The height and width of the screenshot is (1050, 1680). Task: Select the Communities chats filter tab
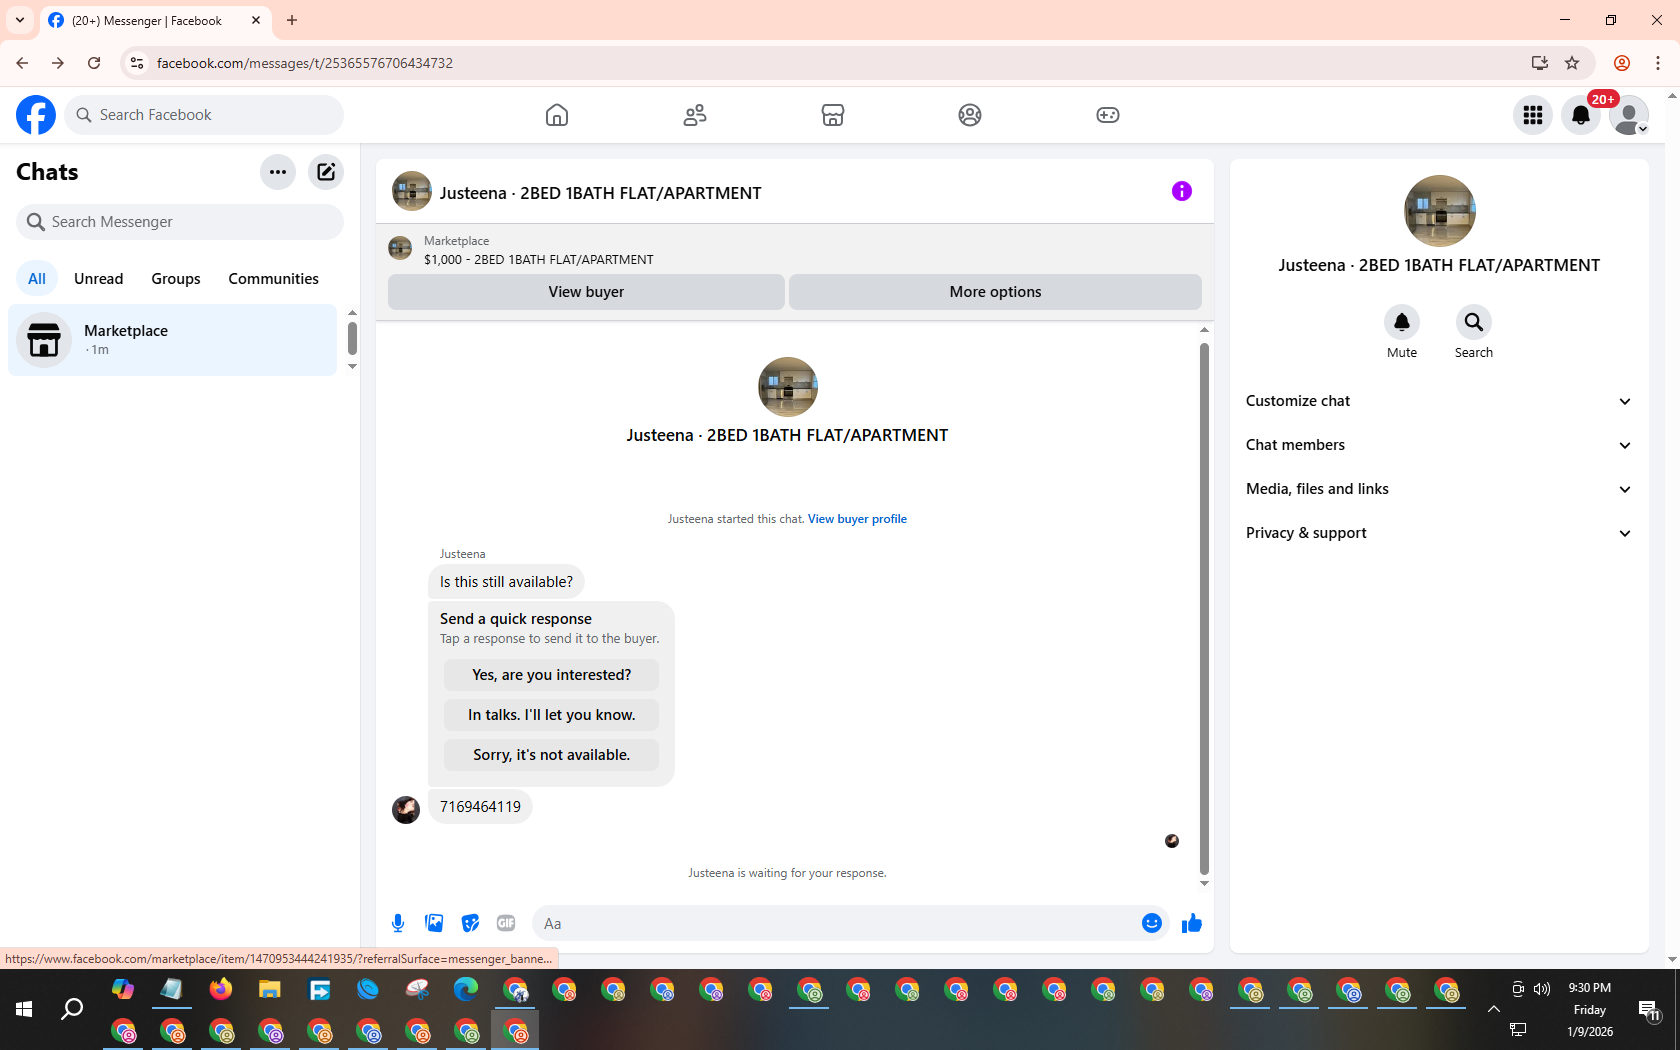coord(273,279)
